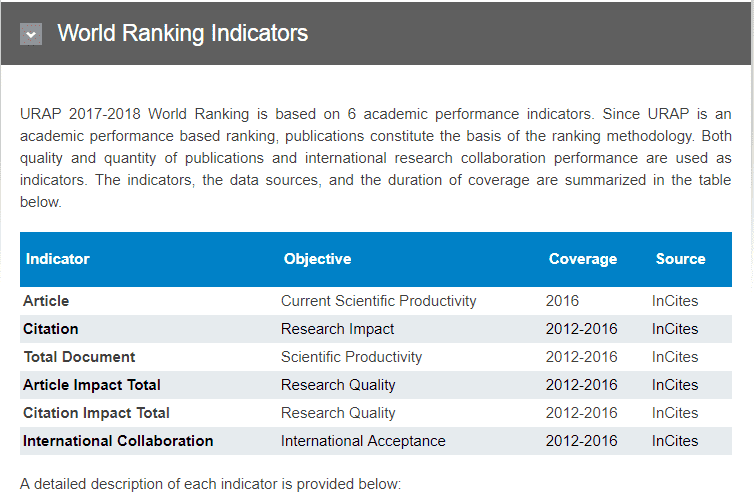754x493 pixels.
Task: Click Current Scientific Productivity objective
Action: click(378, 301)
